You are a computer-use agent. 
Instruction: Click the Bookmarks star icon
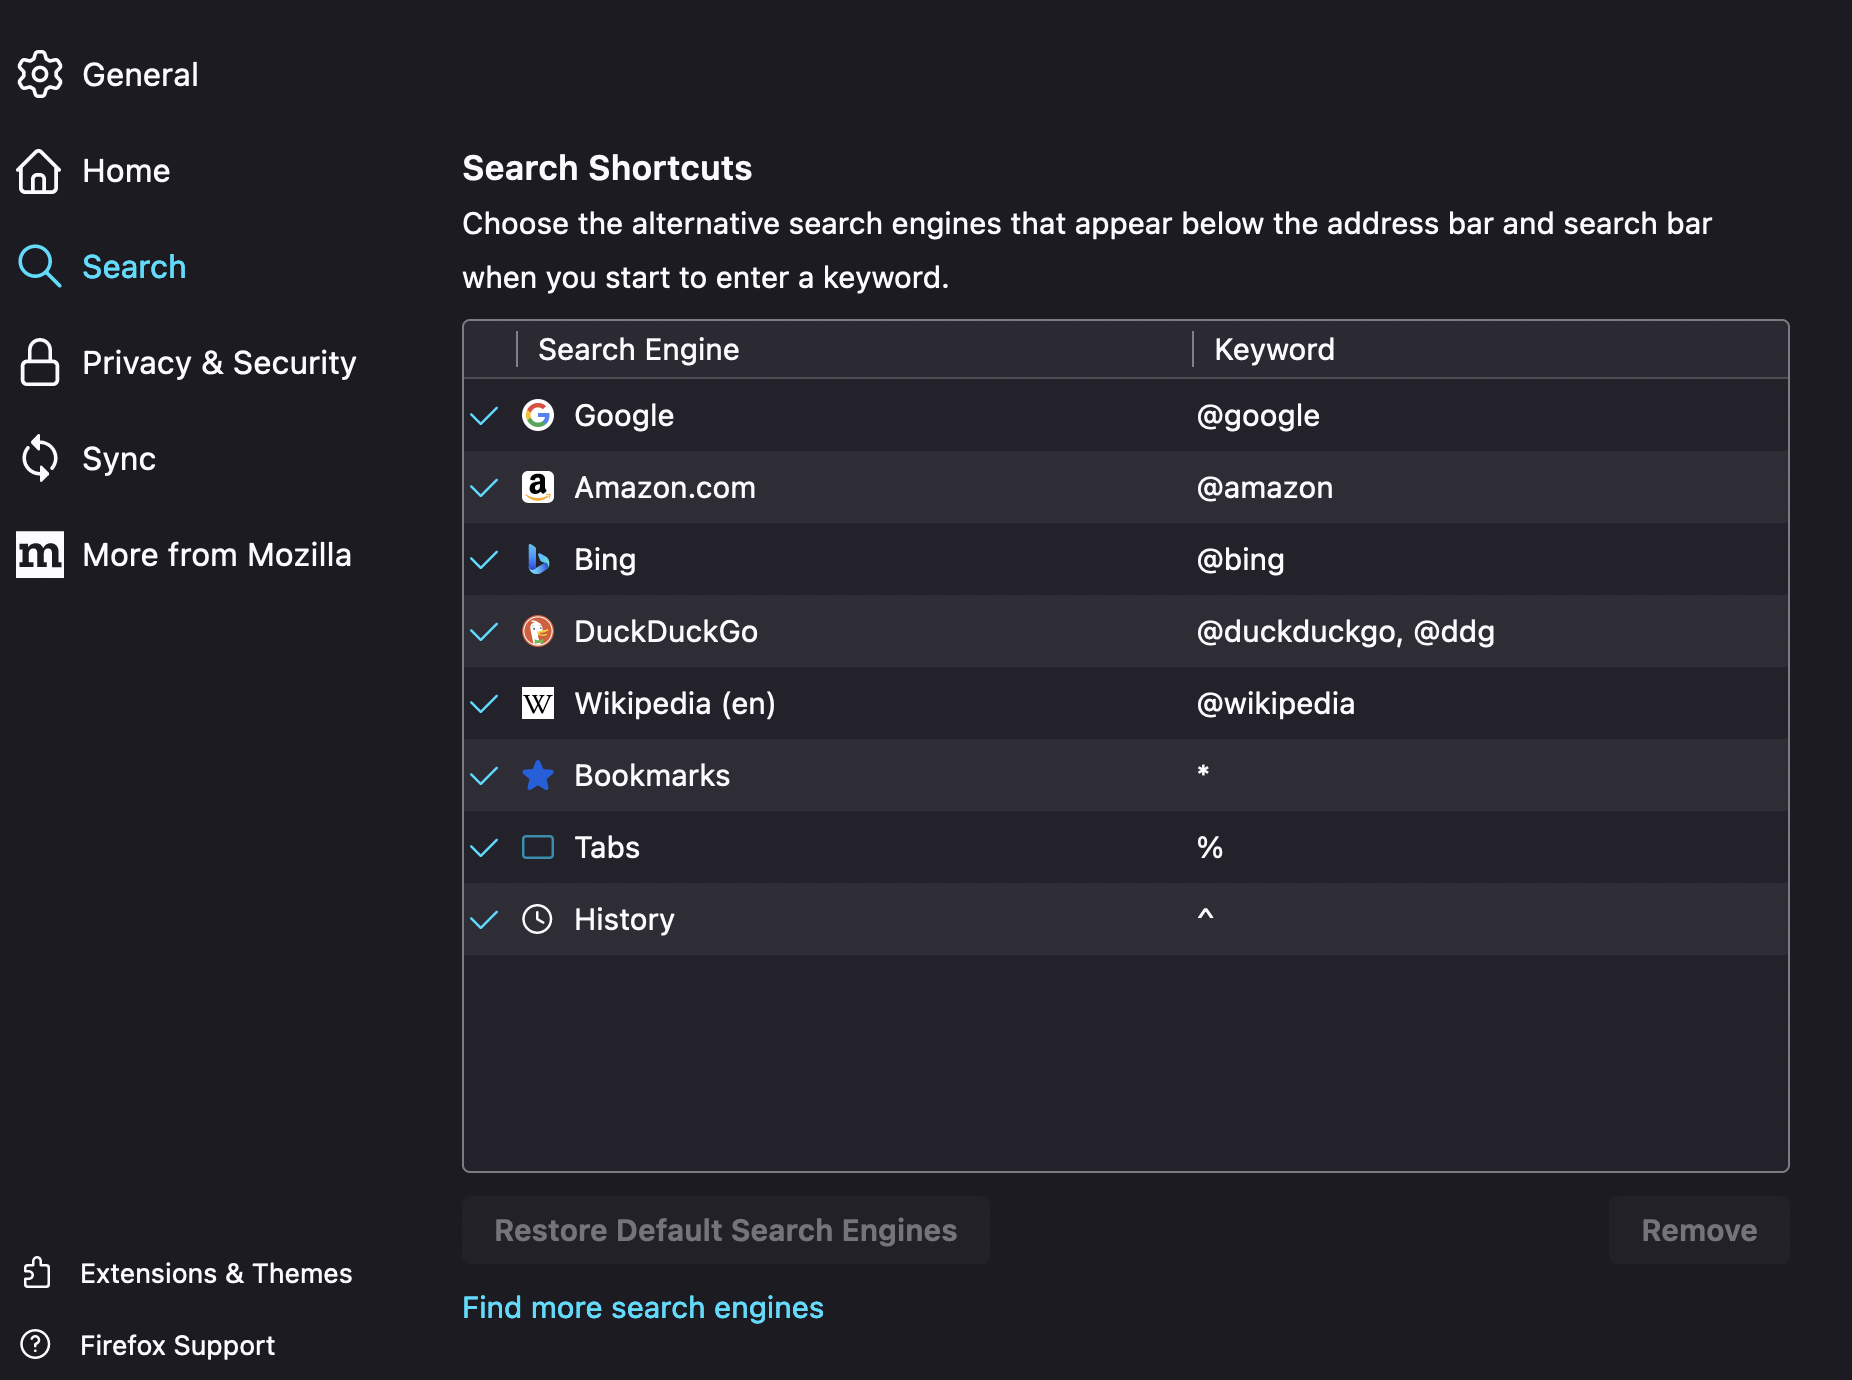pos(538,775)
